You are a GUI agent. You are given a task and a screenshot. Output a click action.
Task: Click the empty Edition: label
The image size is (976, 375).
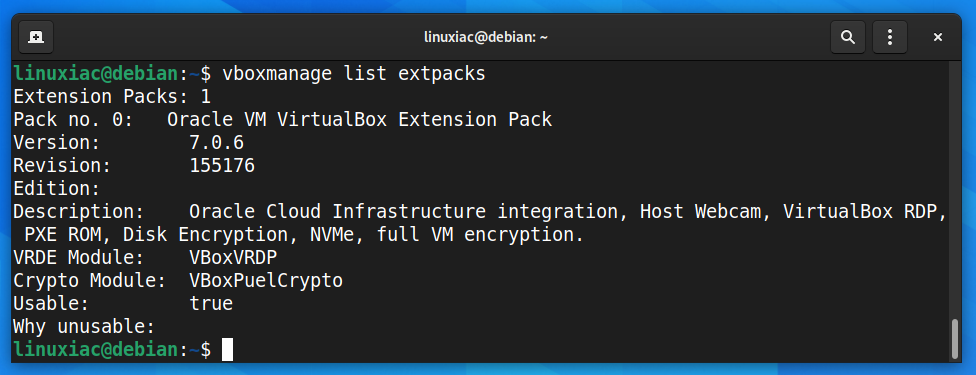click(57, 189)
